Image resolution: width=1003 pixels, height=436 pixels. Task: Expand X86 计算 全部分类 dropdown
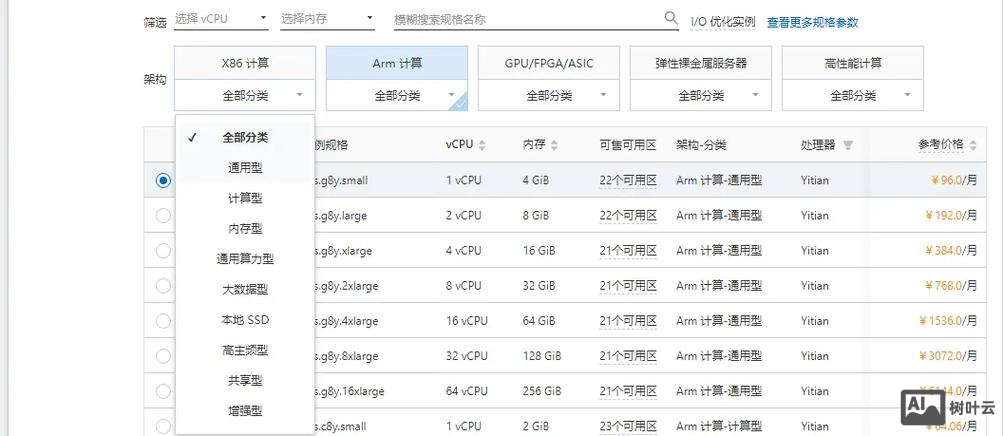[245, 95]
